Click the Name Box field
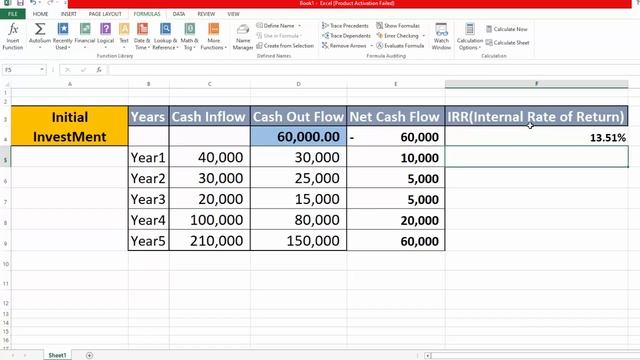This screenshot has height=360, width=640. (20, 70)
